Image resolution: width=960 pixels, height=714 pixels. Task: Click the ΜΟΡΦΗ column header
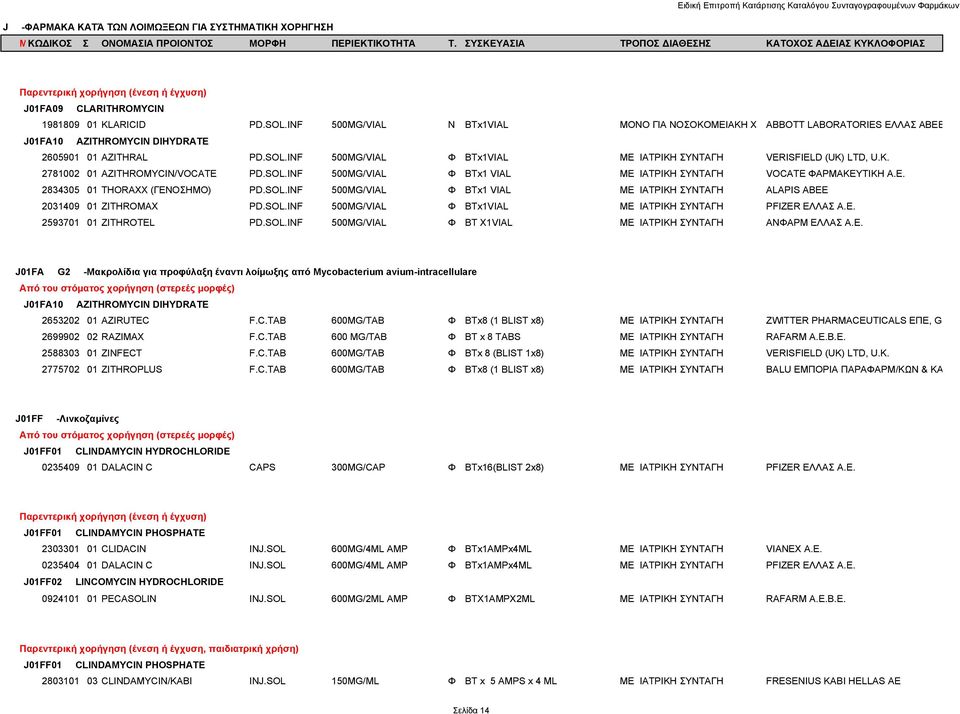pos(268,43)
